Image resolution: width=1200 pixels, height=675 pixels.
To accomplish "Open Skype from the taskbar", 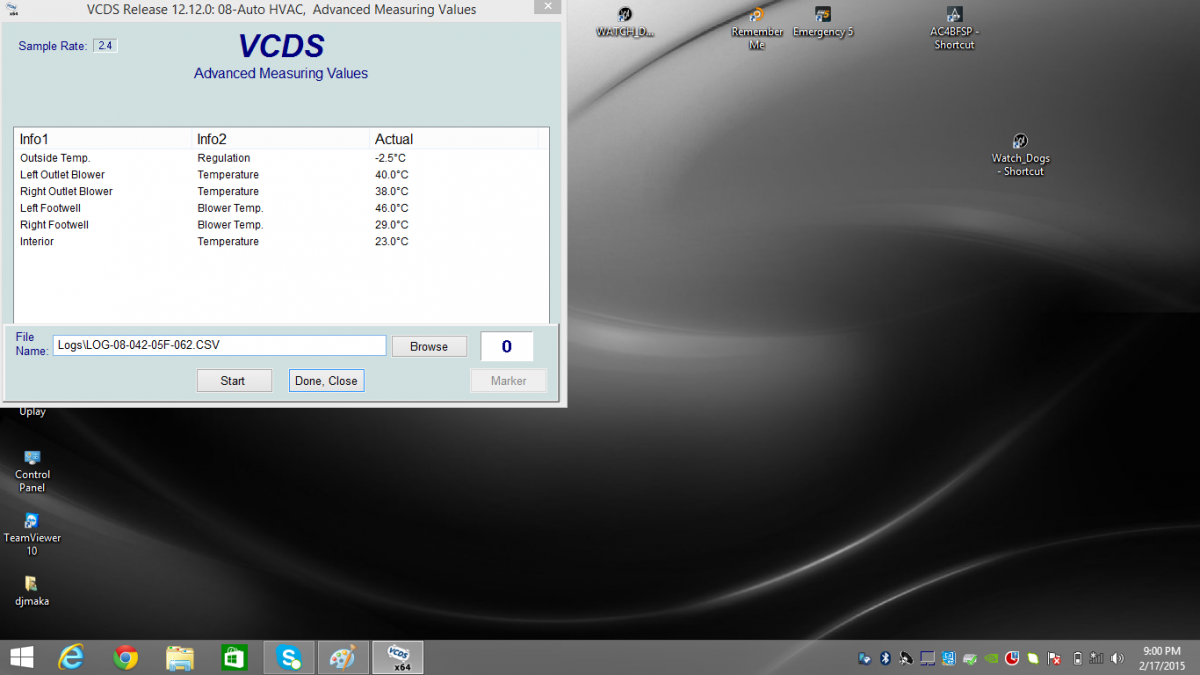I will (x=290, y=657).
